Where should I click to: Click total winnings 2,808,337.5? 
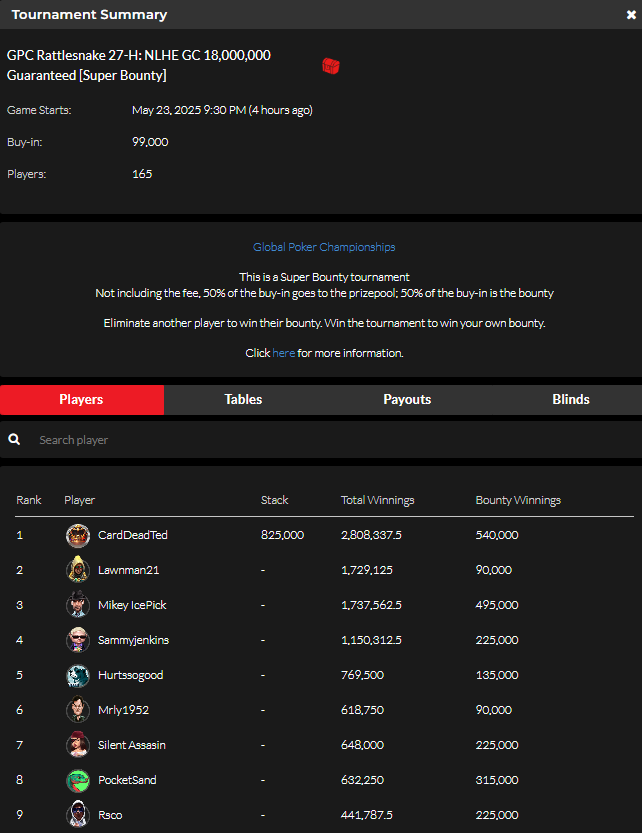371,535
